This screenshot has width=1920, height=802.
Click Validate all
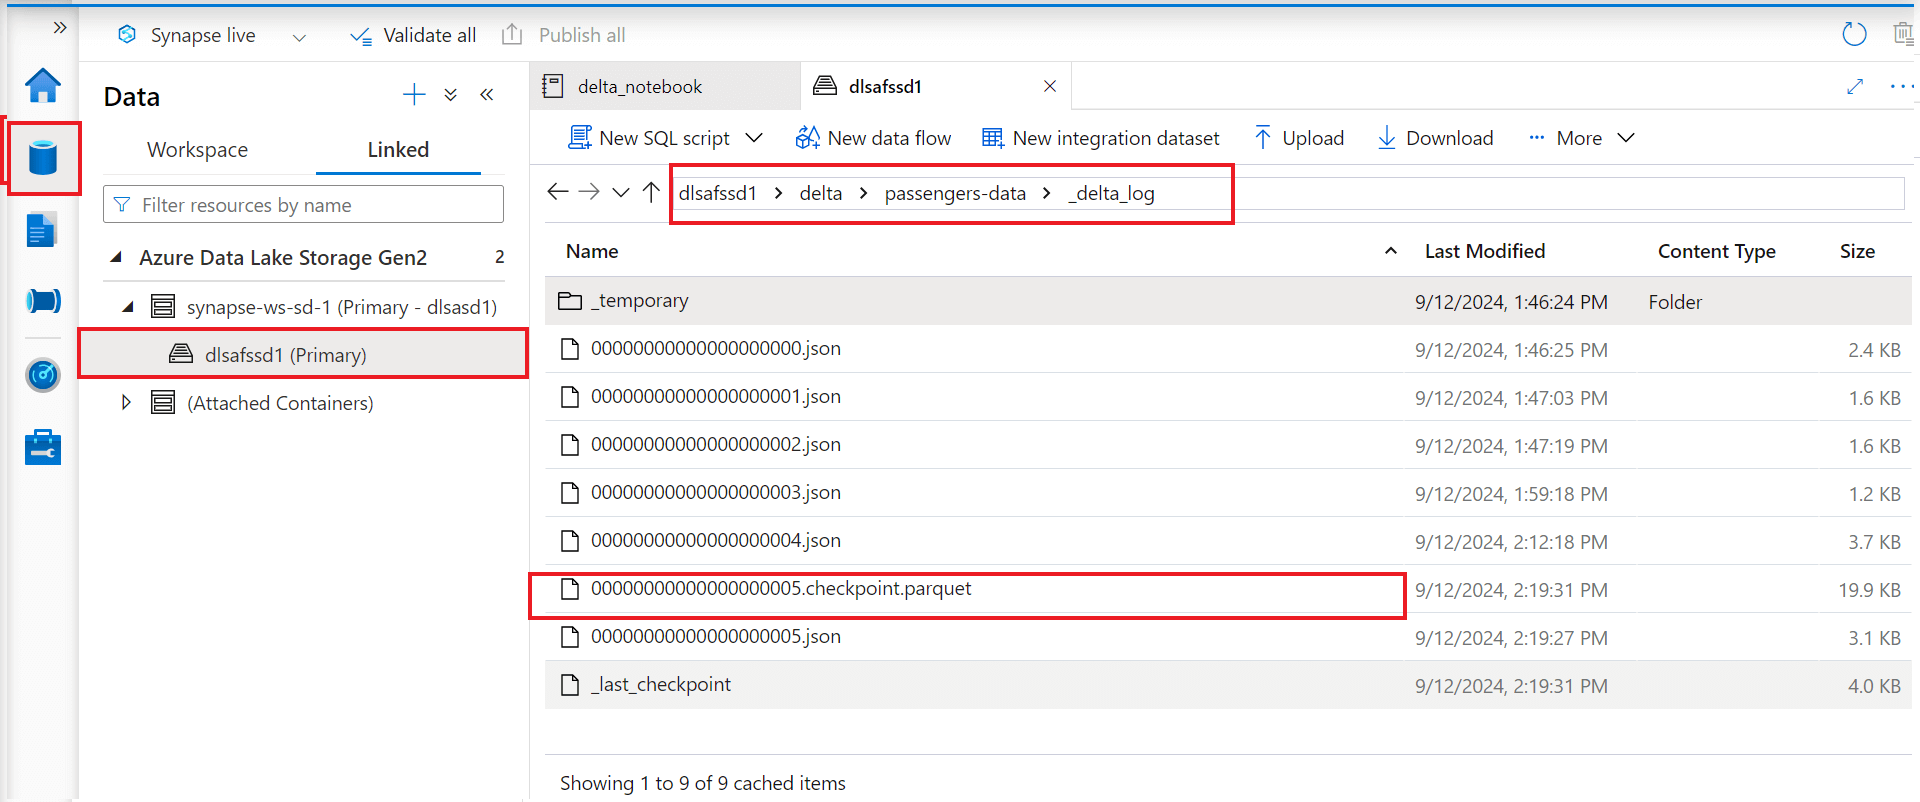(413, 35)
